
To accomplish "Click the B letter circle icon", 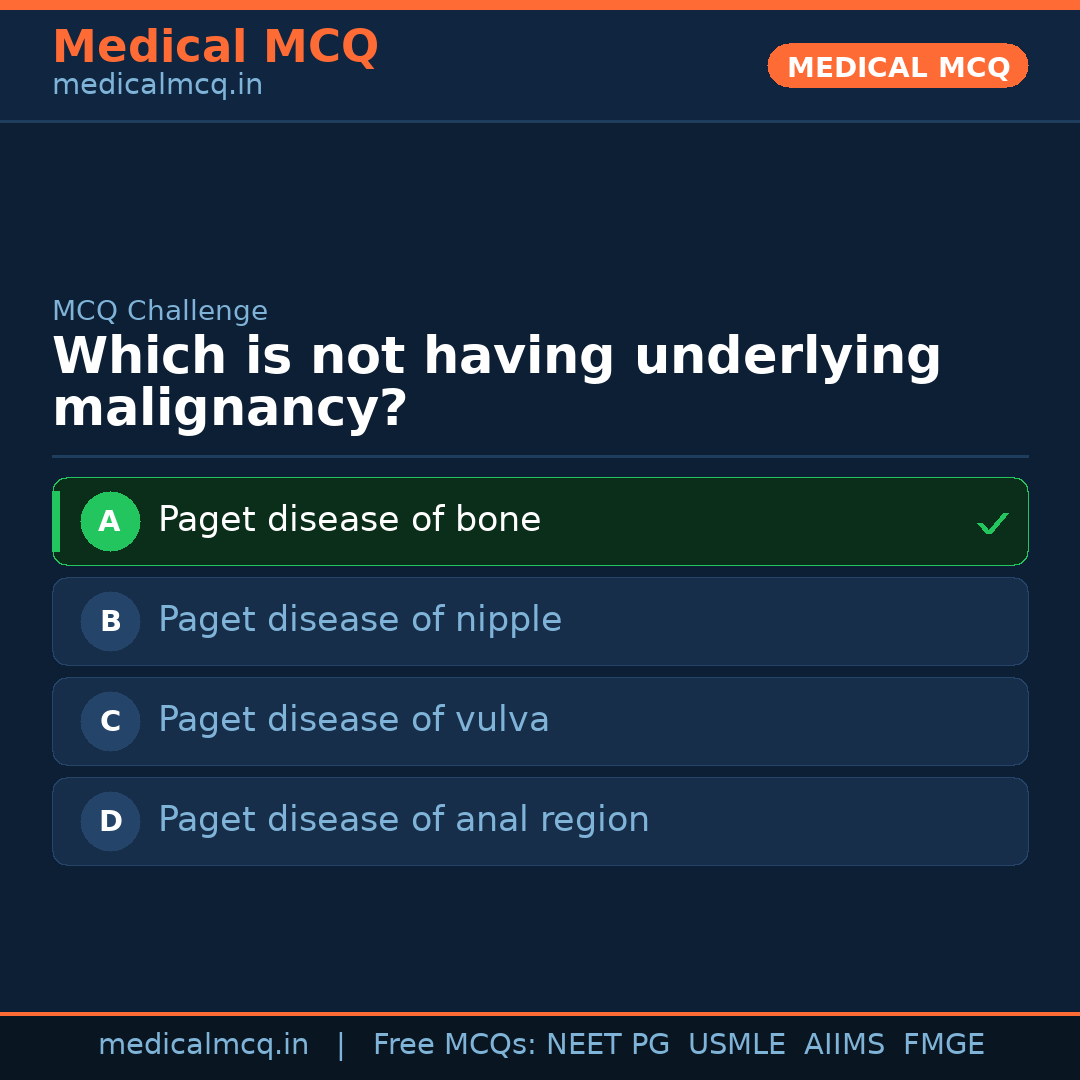I will 110,621.
